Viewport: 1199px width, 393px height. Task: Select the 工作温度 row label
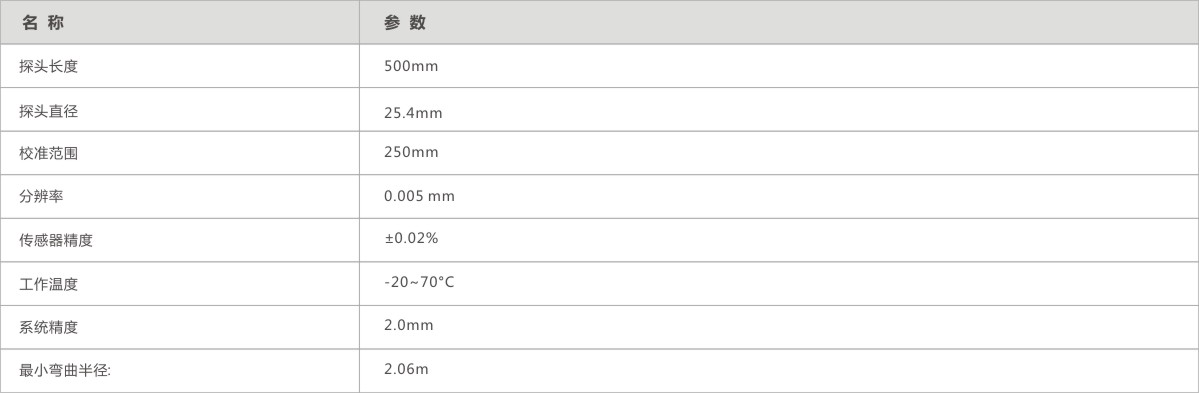tap(48, 284)
